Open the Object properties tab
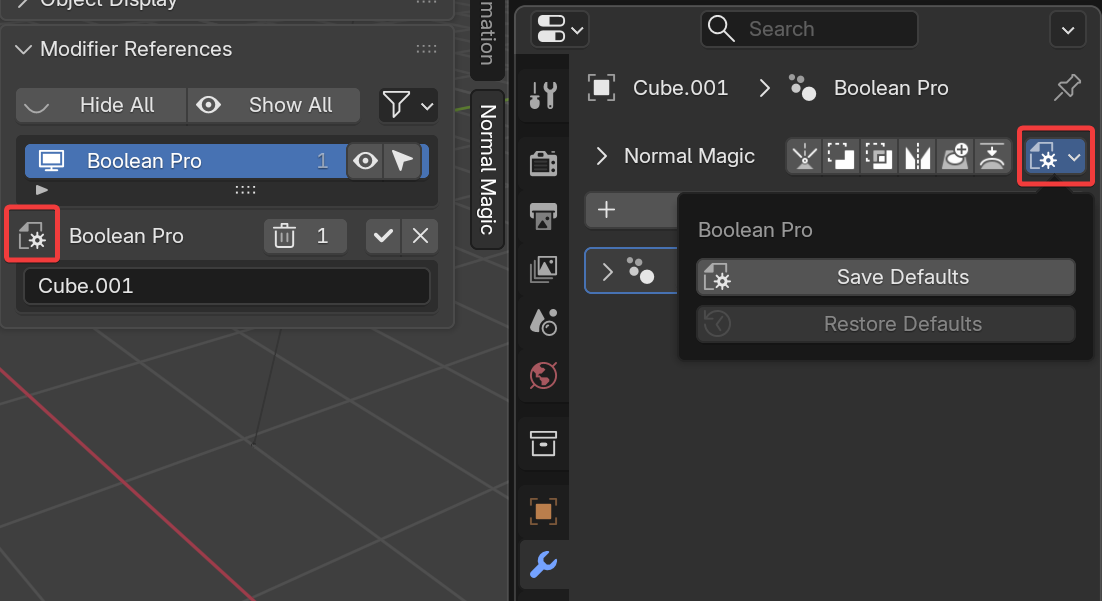Image resolution: width=1102 pixels, height=601 pixels. point(543,511)
